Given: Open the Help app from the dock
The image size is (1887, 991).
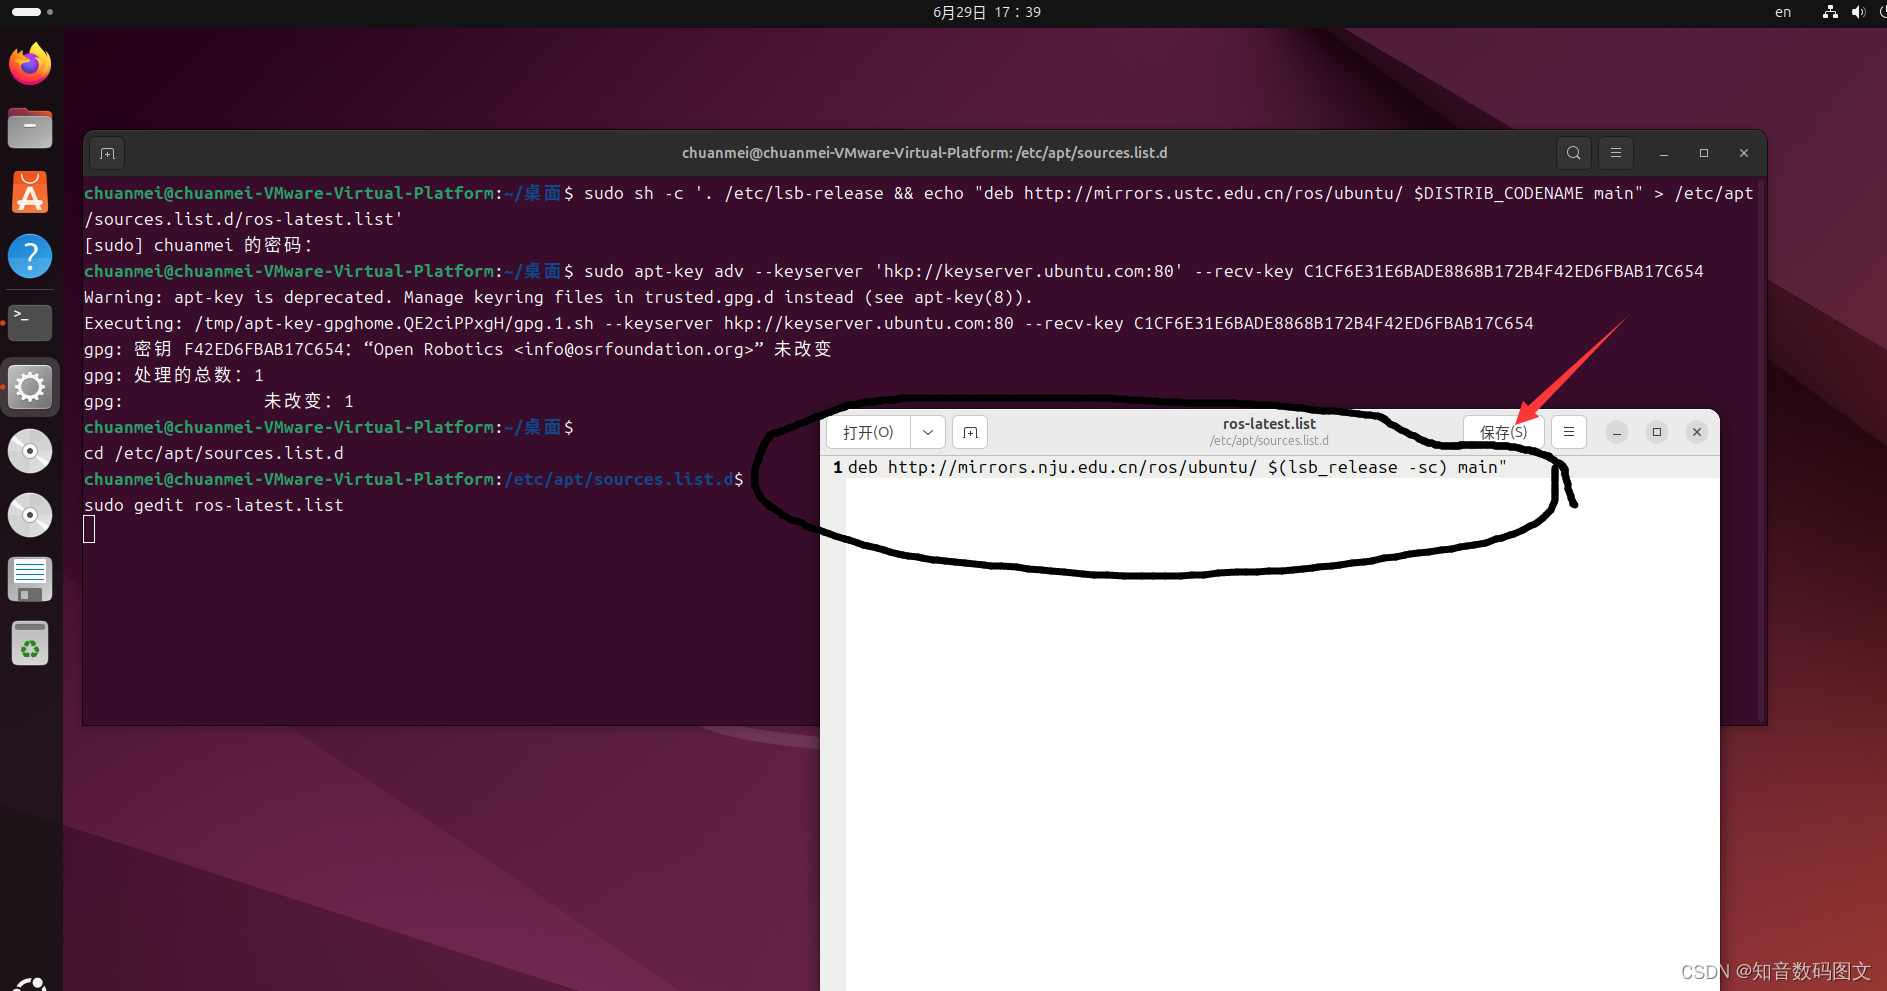Looking at the screenshot, I should pos(29,256).
